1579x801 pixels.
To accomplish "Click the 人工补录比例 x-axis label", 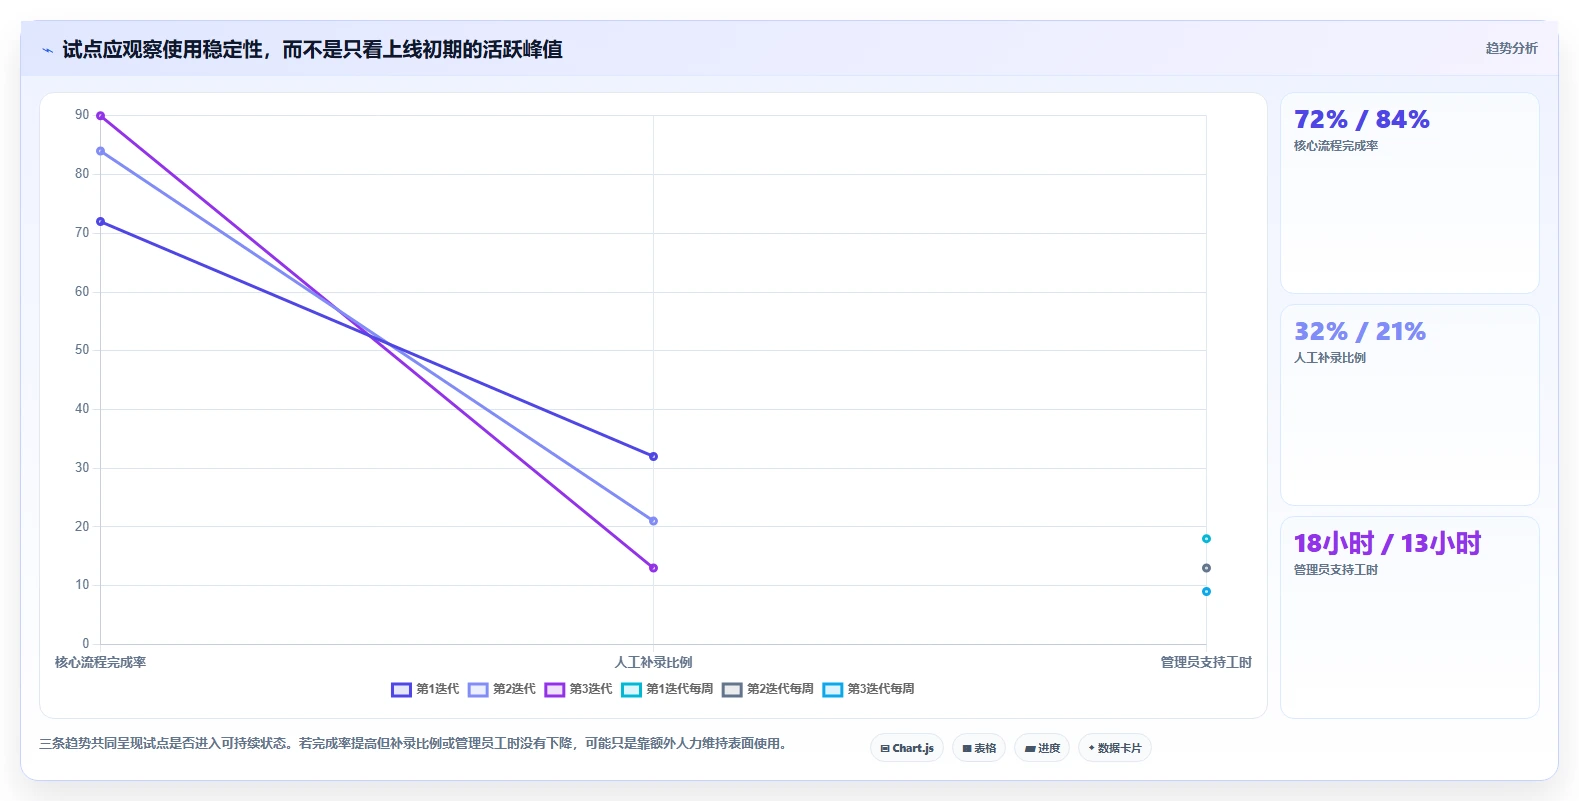I will coord(653,662).
